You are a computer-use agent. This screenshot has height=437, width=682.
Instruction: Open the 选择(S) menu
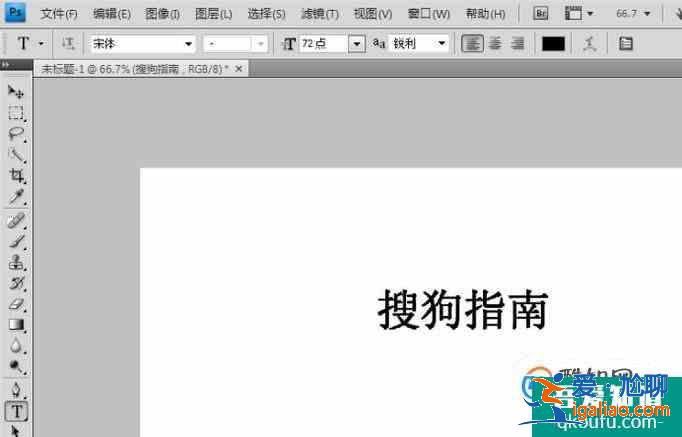pos(266,14)
